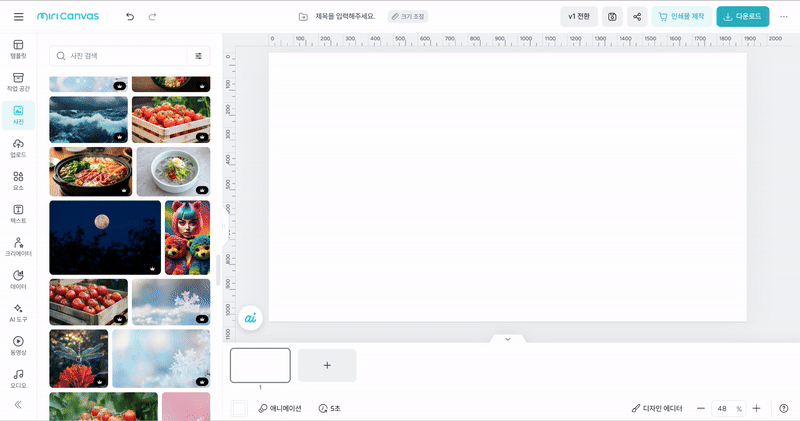Image resolution: width=800 pixels, height=421 pixels.
Task: Click the floating AI assistant button
Action: pos(250,318)
